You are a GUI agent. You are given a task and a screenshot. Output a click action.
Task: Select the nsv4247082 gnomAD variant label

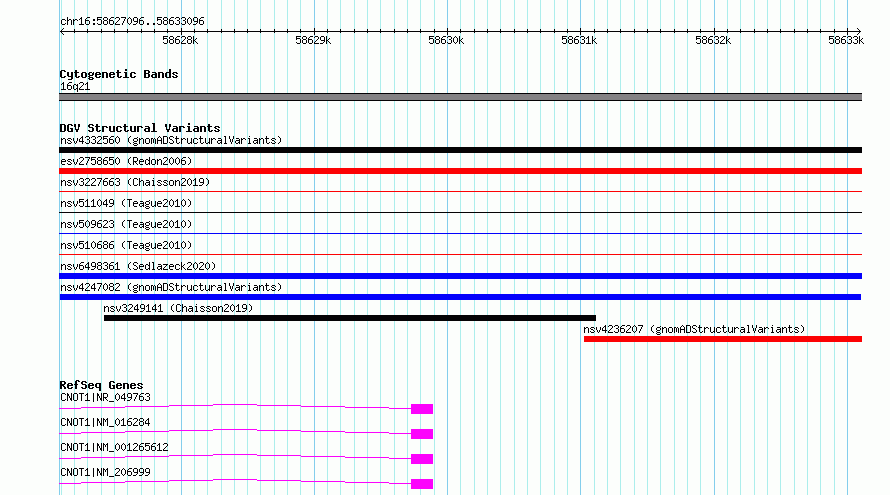click(x=171, y=287)
